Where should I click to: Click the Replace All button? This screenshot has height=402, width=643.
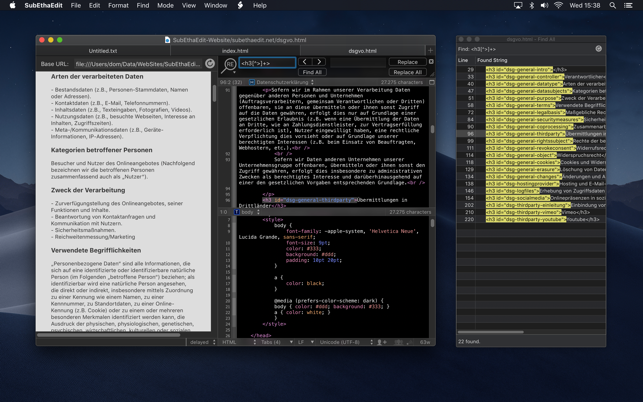[407, 72]
